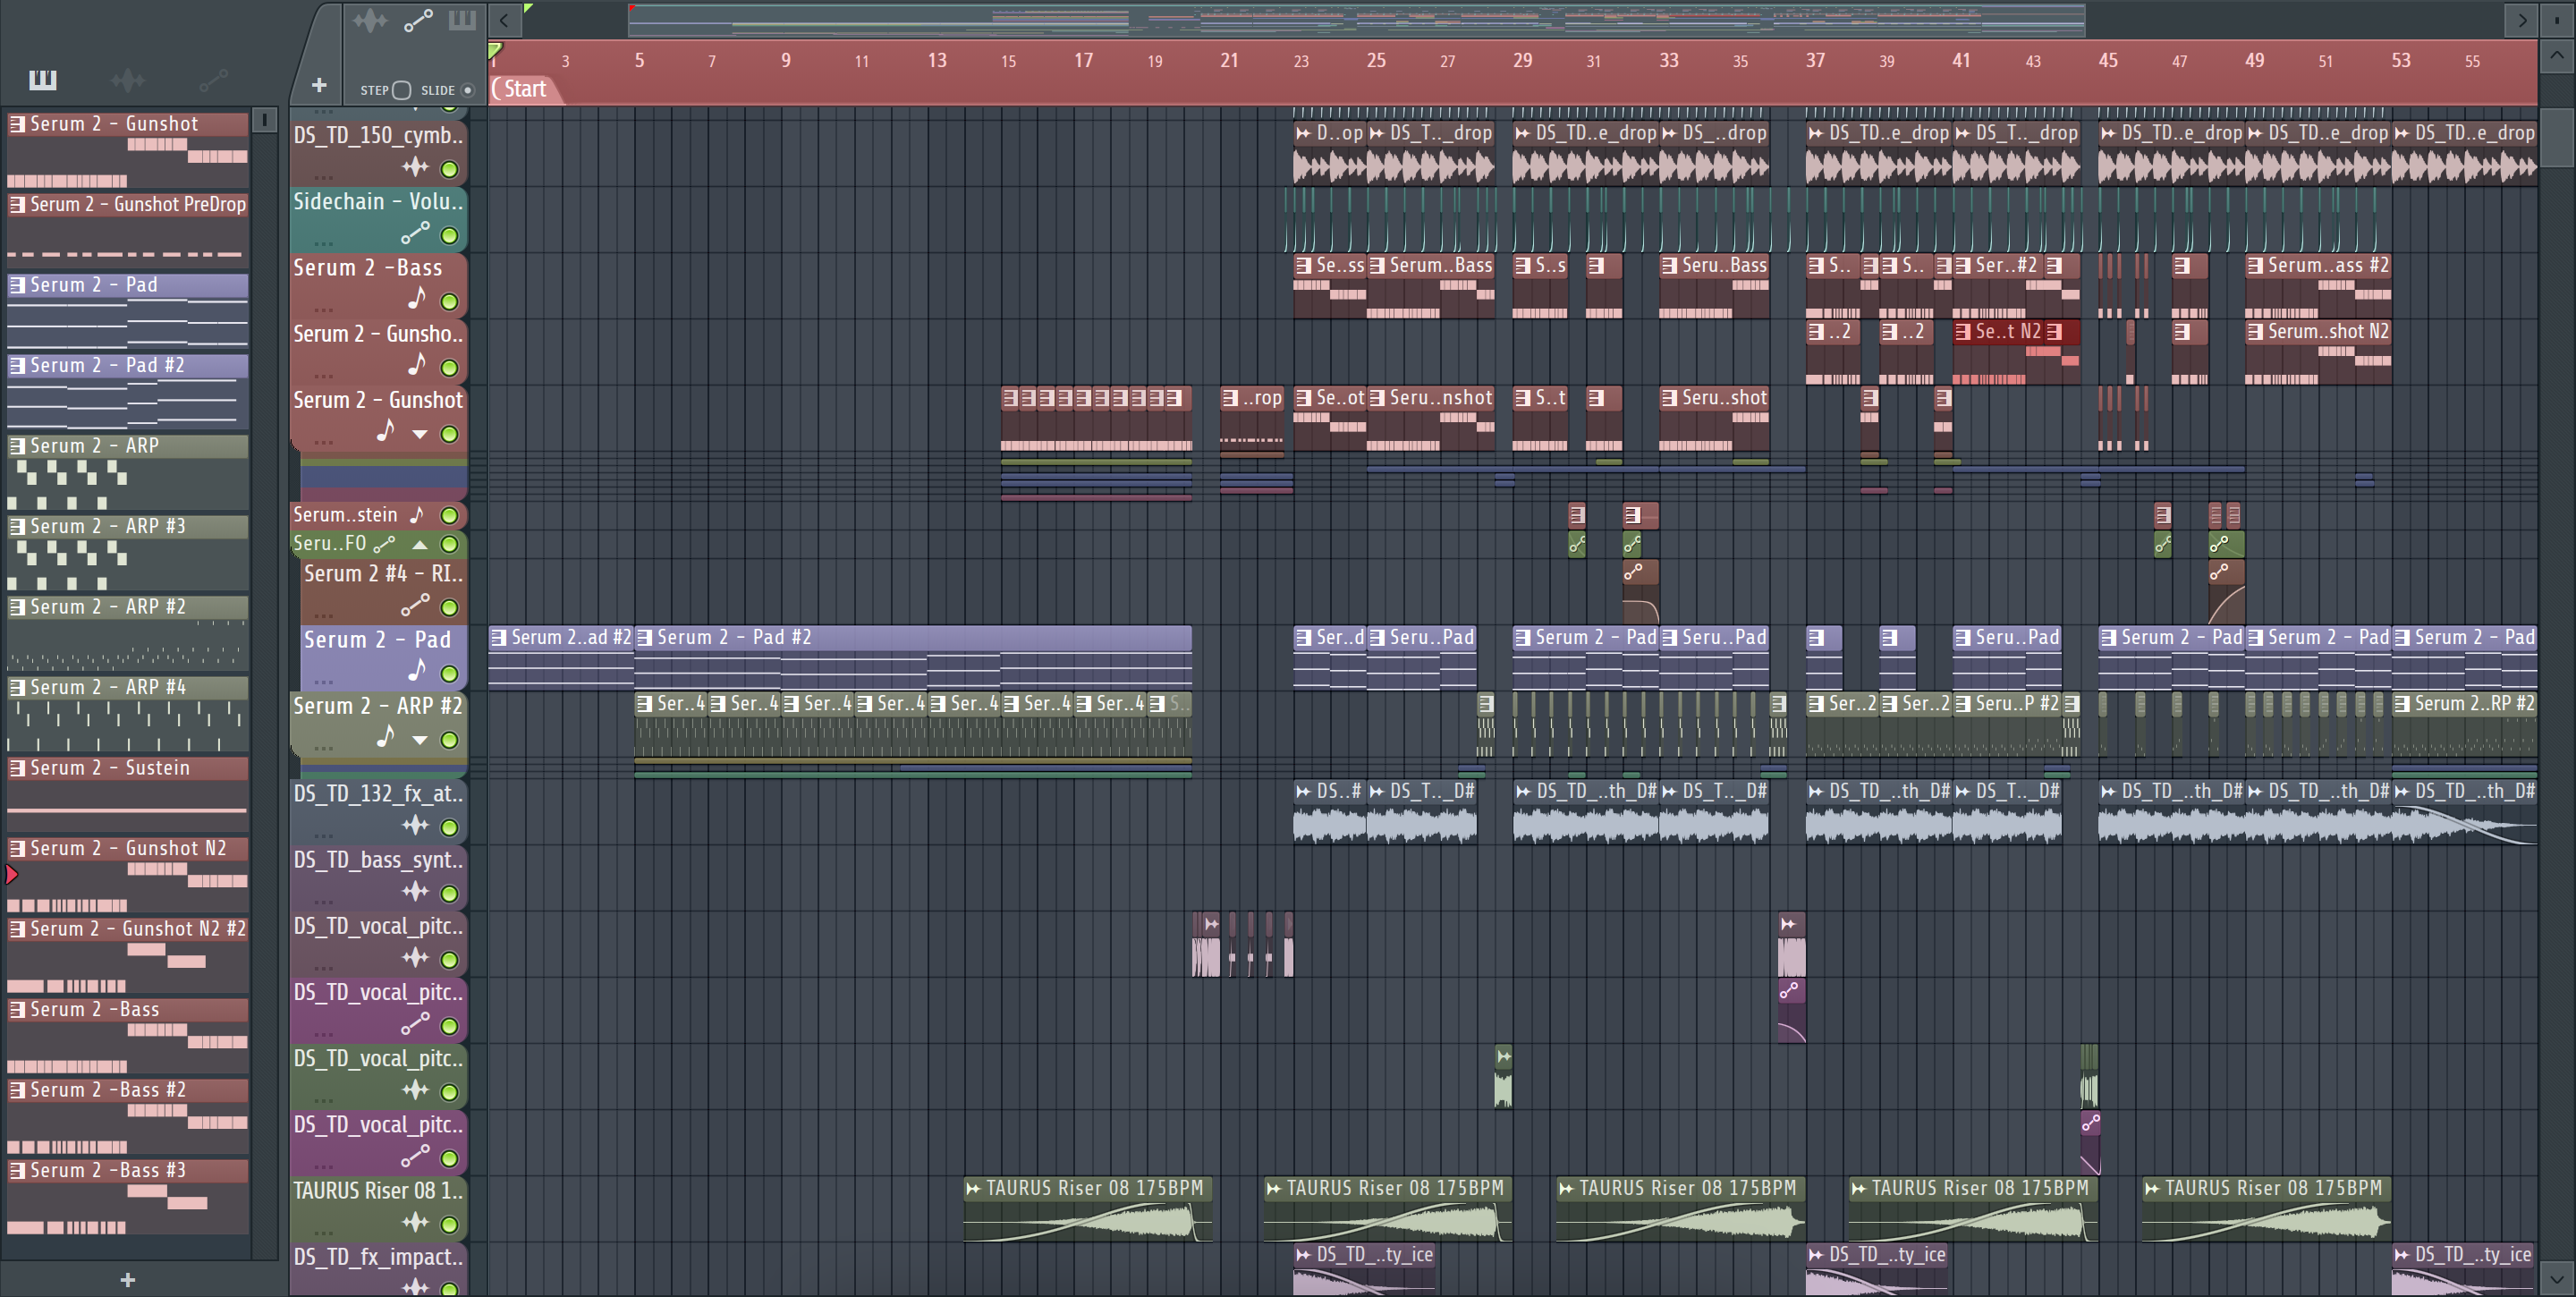Add a new track with plus button
The height and width of the screenshot is (1297, 2576).
tap(319, 86)
